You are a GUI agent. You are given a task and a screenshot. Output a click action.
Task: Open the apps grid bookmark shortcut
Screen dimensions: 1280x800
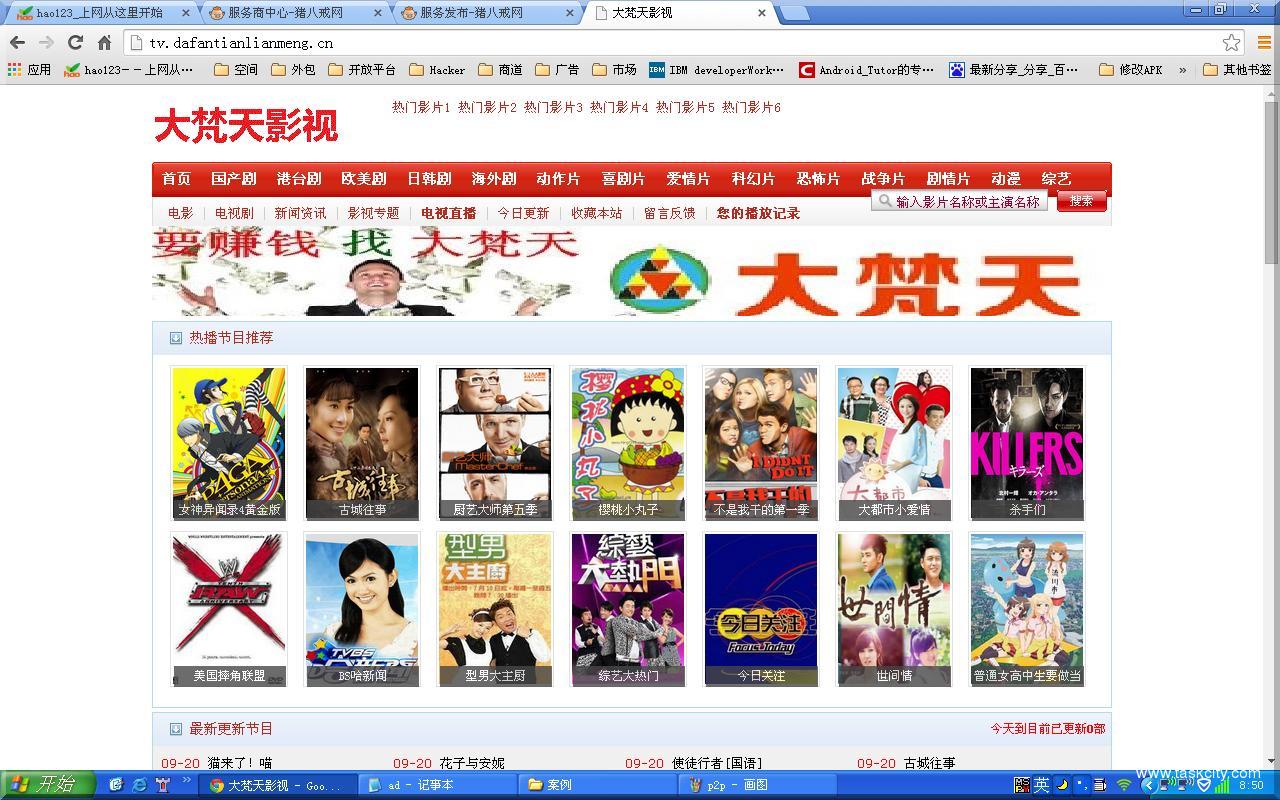28,70
